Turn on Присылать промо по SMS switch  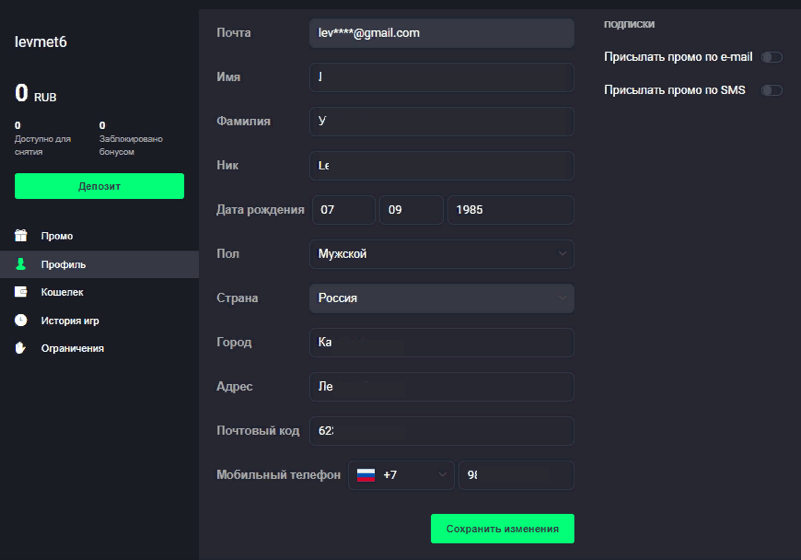[771, 90]
